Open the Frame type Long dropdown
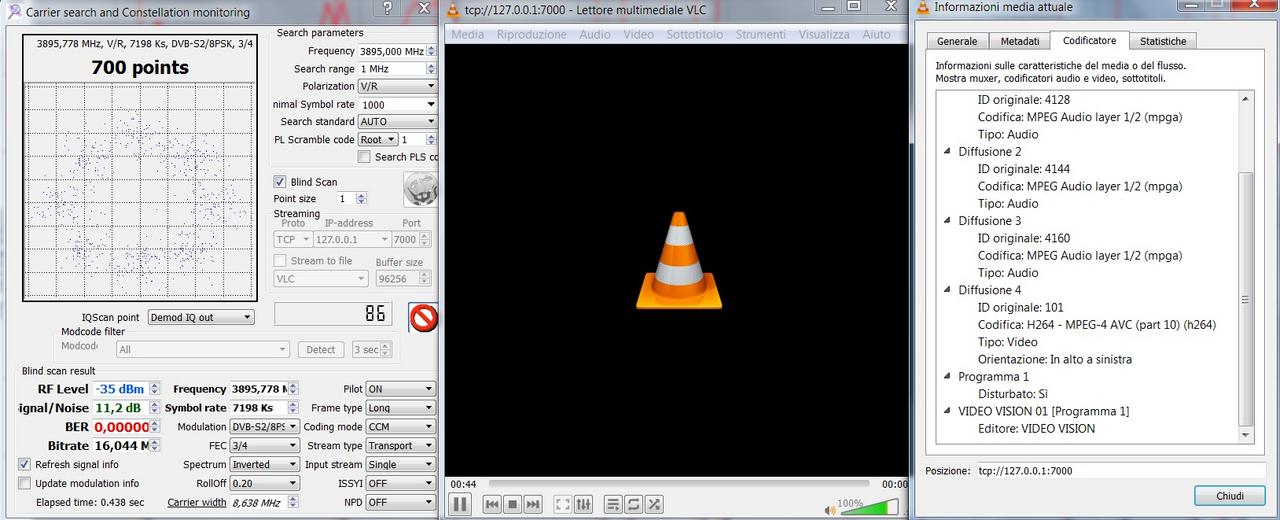 click(400, 408)
